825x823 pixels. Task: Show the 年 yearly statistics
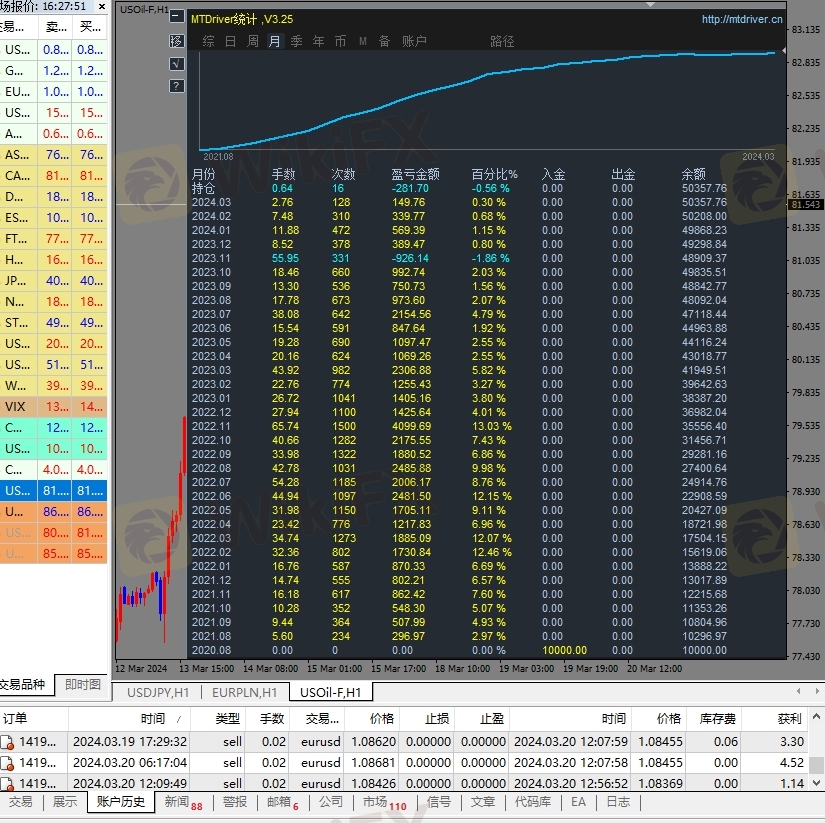coord(318,41)
